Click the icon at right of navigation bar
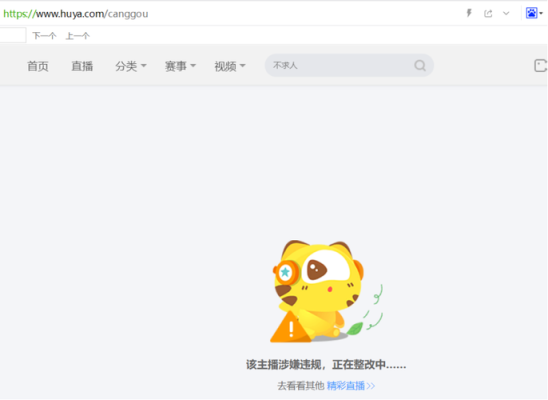Viewport: 548px width, 400px height. (540, 65)
